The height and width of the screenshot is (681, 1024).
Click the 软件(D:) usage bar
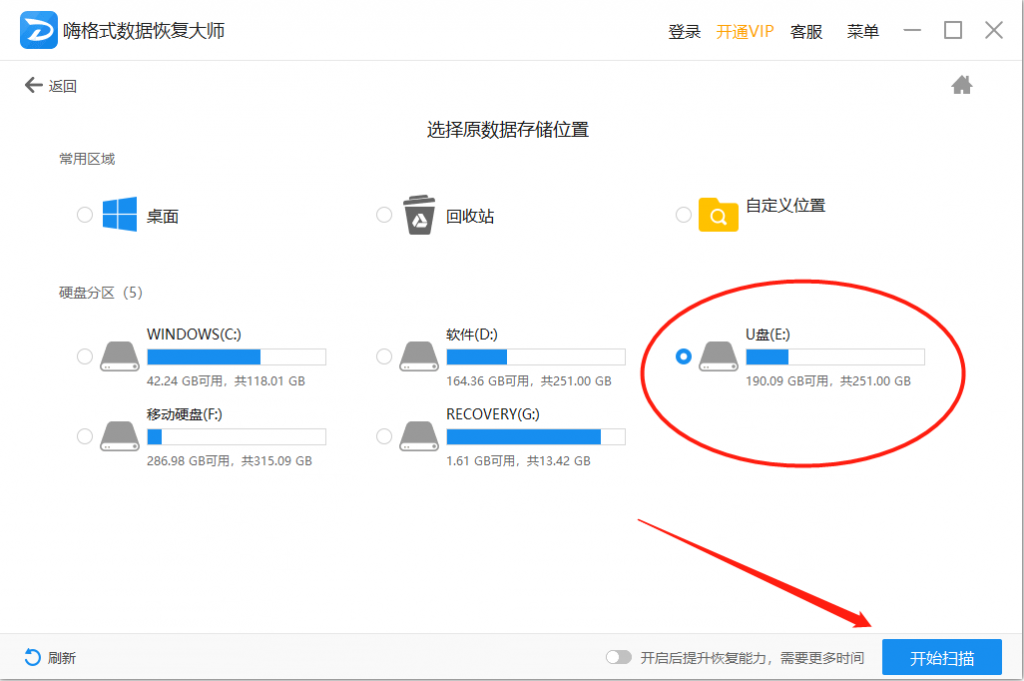tap(536, 356)
